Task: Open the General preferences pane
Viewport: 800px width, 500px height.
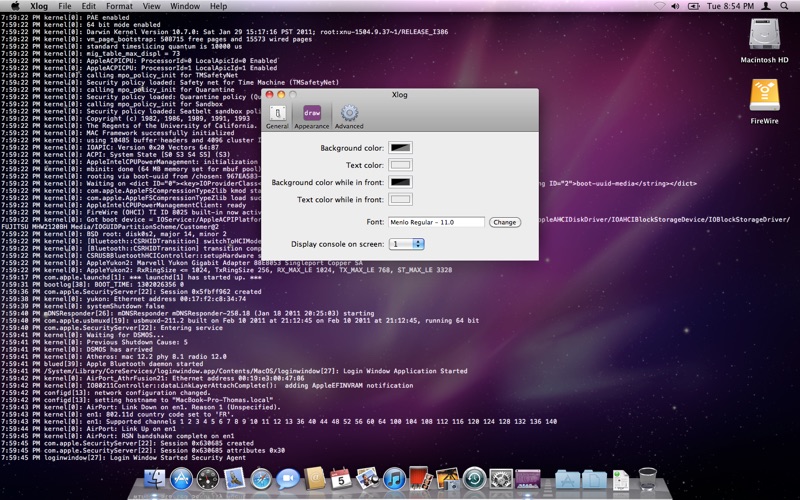Action: (277, 117)
